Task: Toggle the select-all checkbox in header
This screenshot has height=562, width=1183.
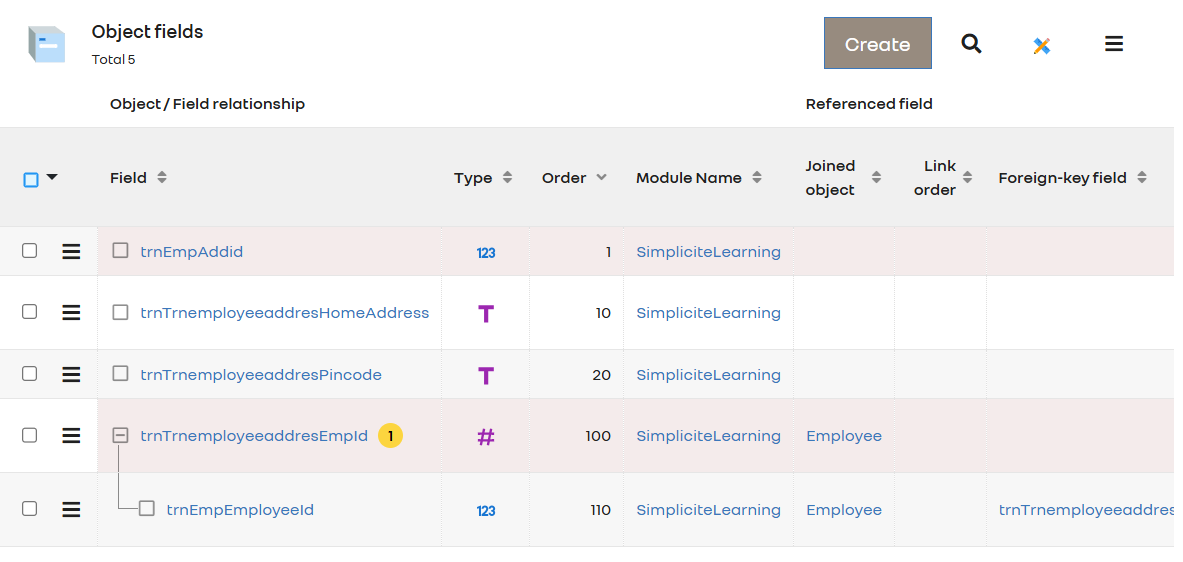Action: click(x=31, y=180)
